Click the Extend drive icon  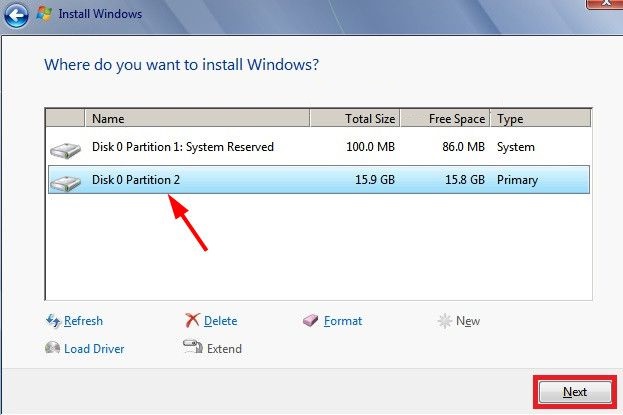pos(193,347)
